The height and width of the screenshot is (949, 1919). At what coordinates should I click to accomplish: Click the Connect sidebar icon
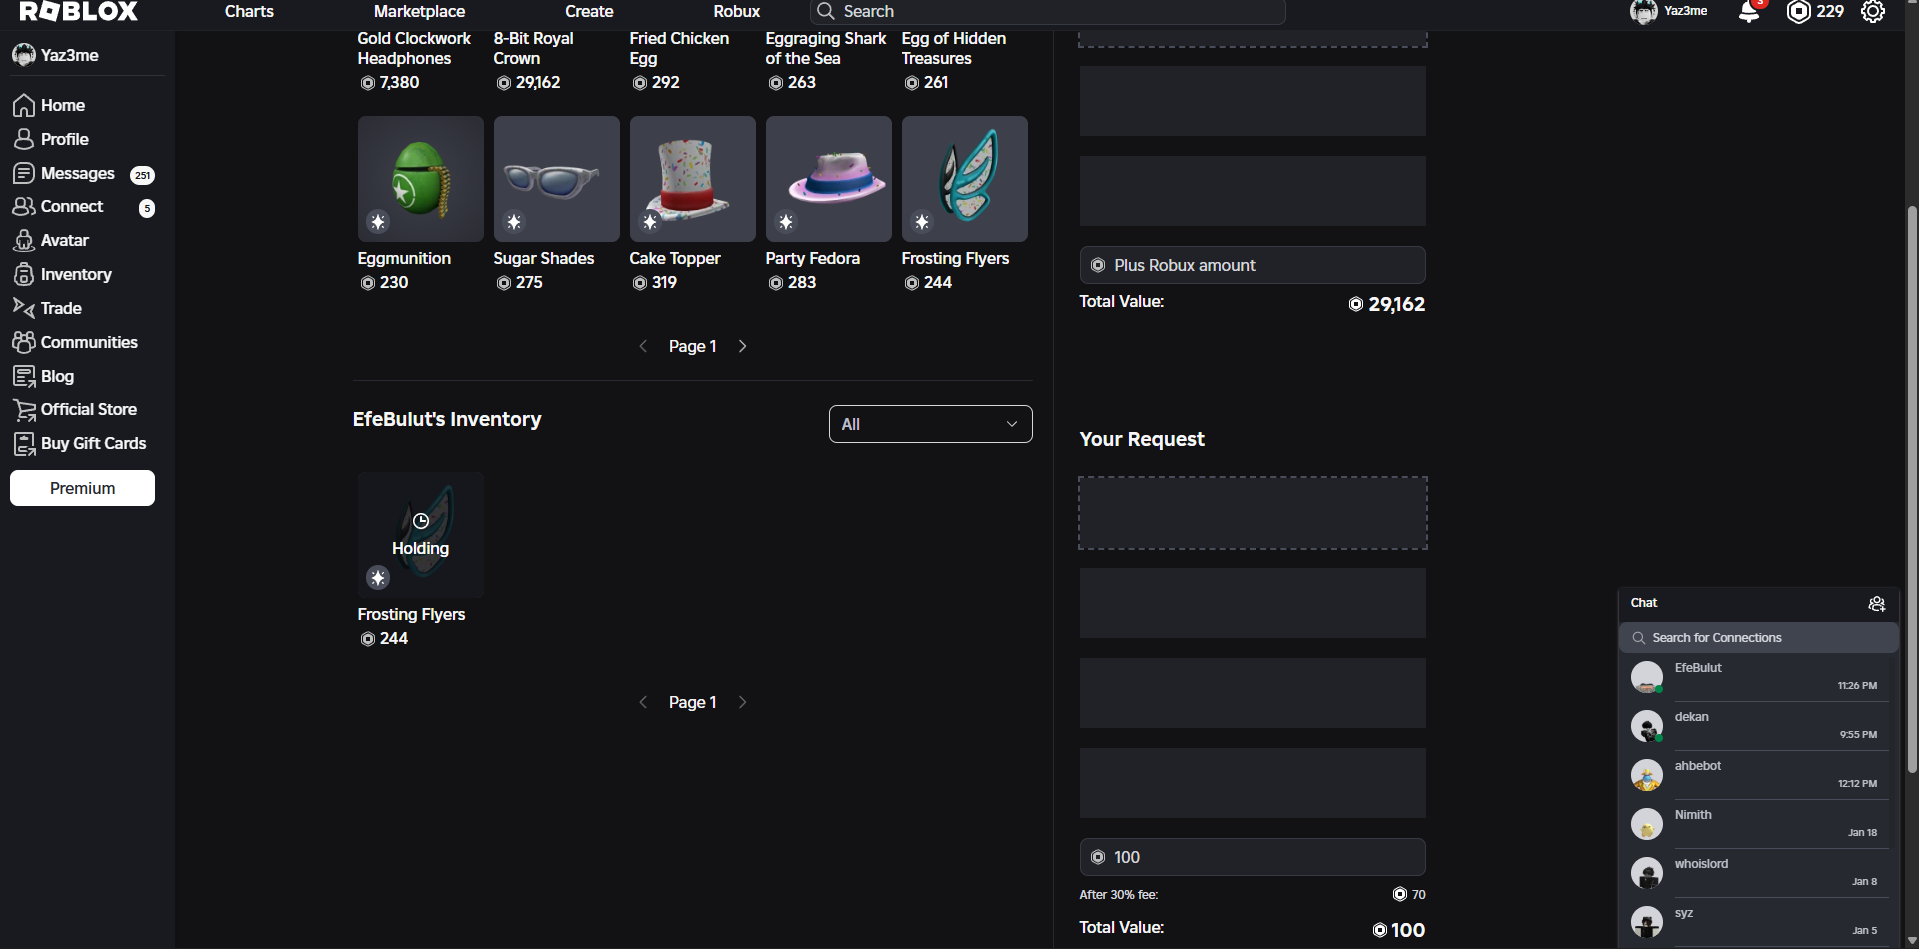pyautogui.click(x=24, y=206)
